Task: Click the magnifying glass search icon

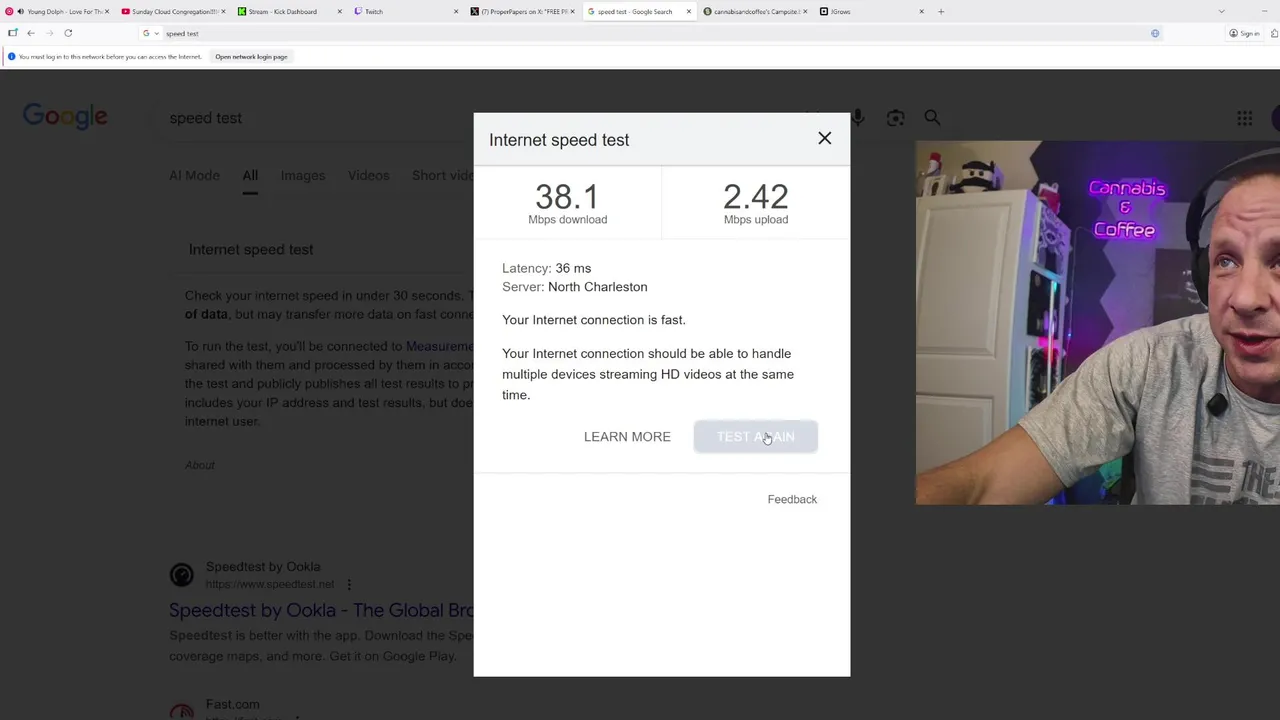Action: tap(932, 118)
